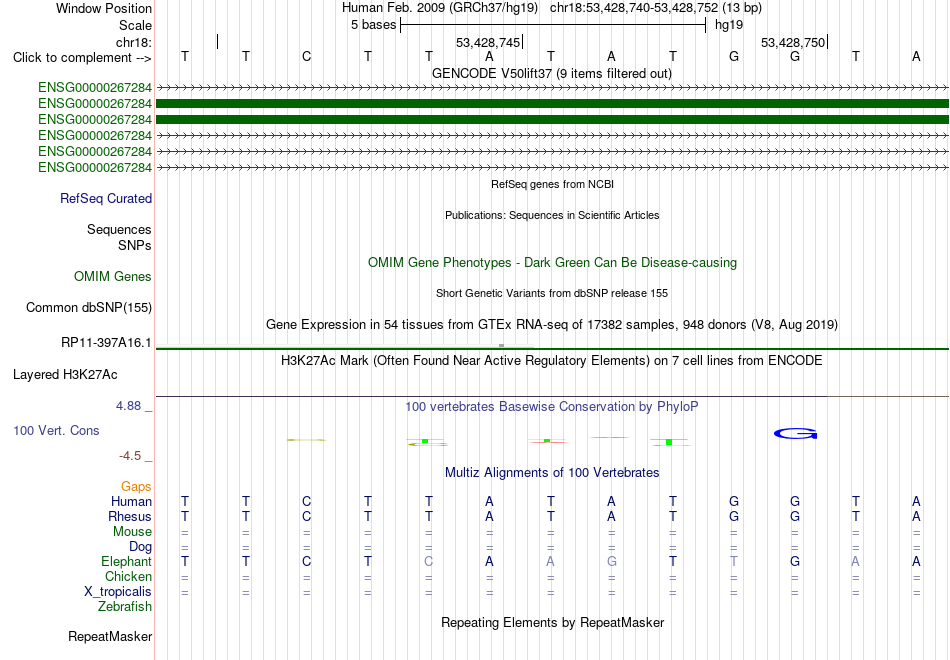The height and width of the screenshot is (660, 950).
Task: Select the Elephant alignment row label
Action: click(x=127, y=561)
